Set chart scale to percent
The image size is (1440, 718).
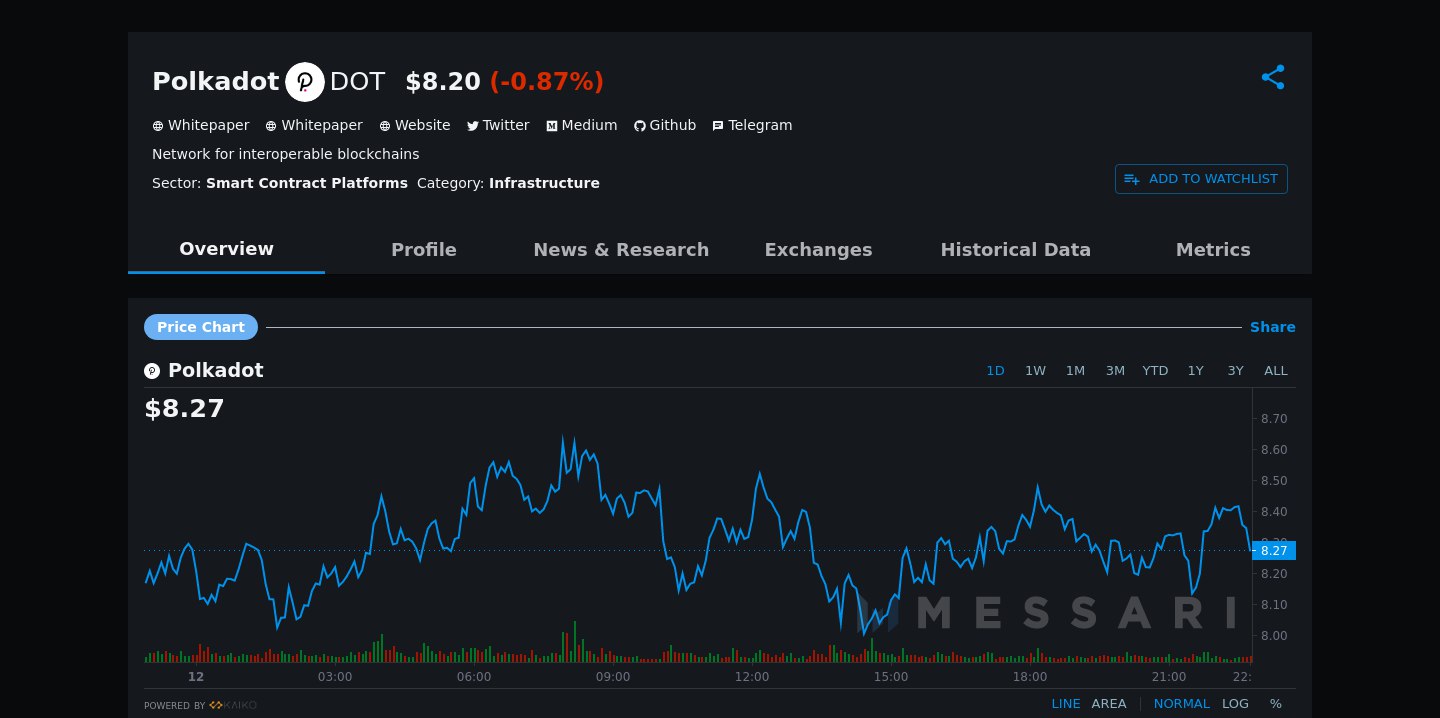(1276, 704)
